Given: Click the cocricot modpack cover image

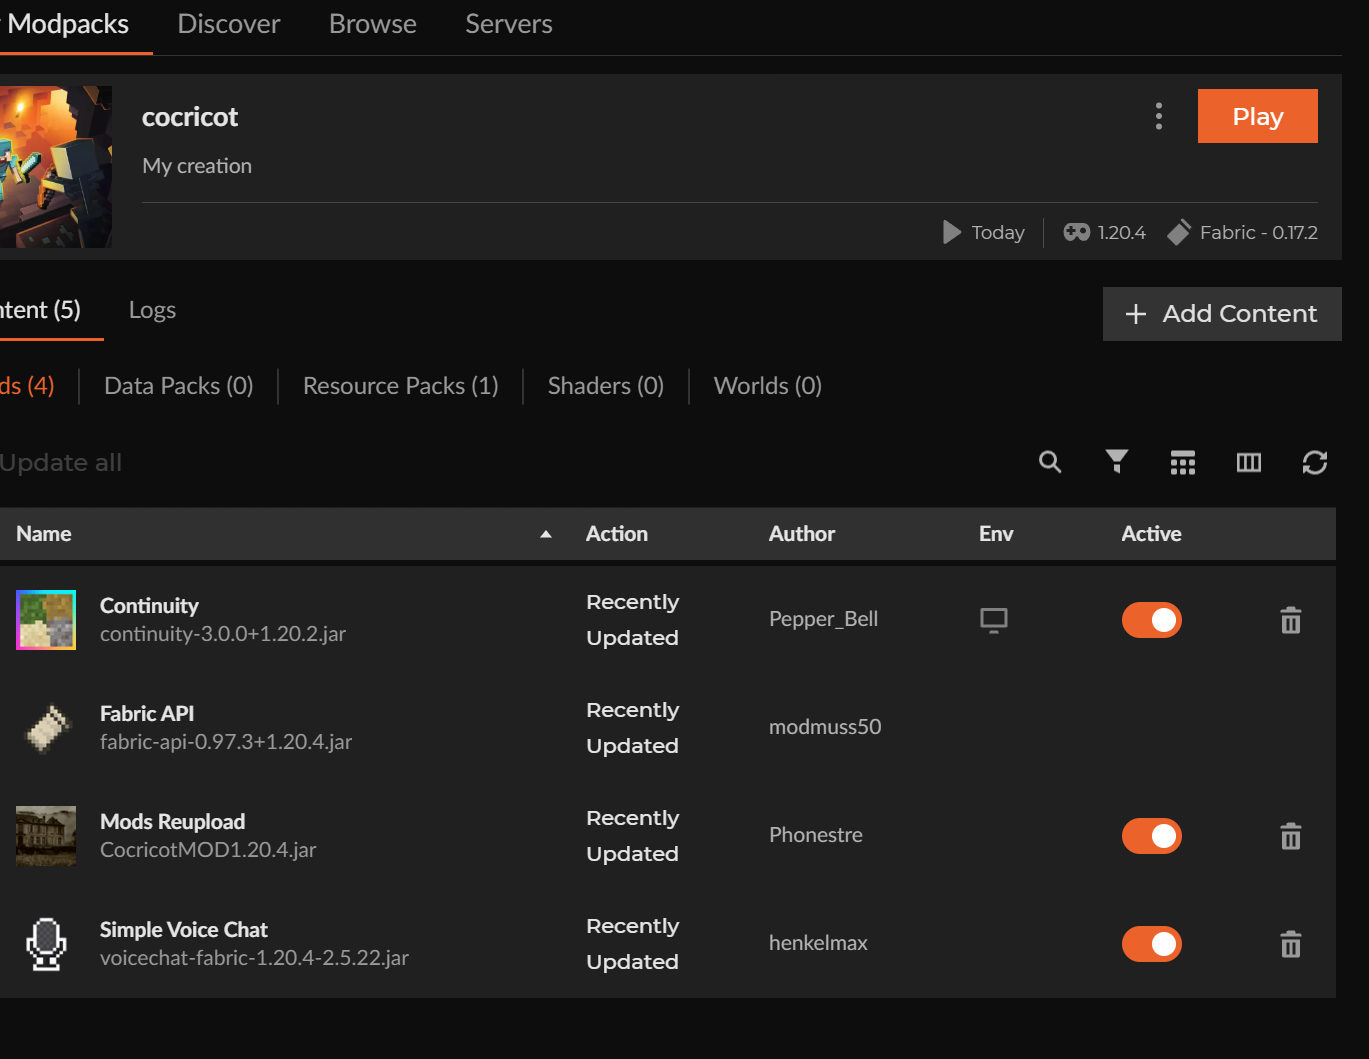Looking at the screenshot, I should coord(56,167).
